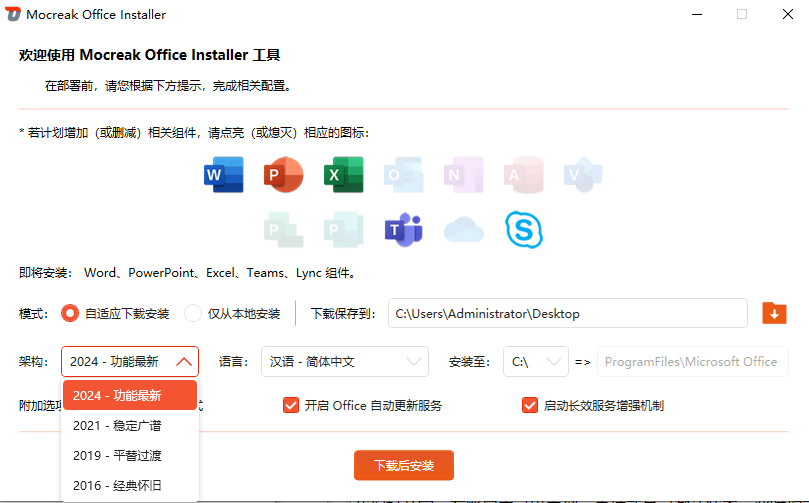Click the 下载后安装 button
809x503 pixels.
click(403, 465)
